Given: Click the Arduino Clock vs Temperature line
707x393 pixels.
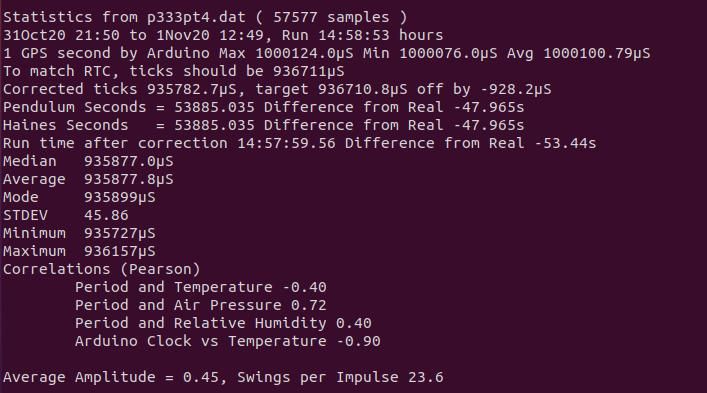Looking at the screenshot, I should point(228,341).
